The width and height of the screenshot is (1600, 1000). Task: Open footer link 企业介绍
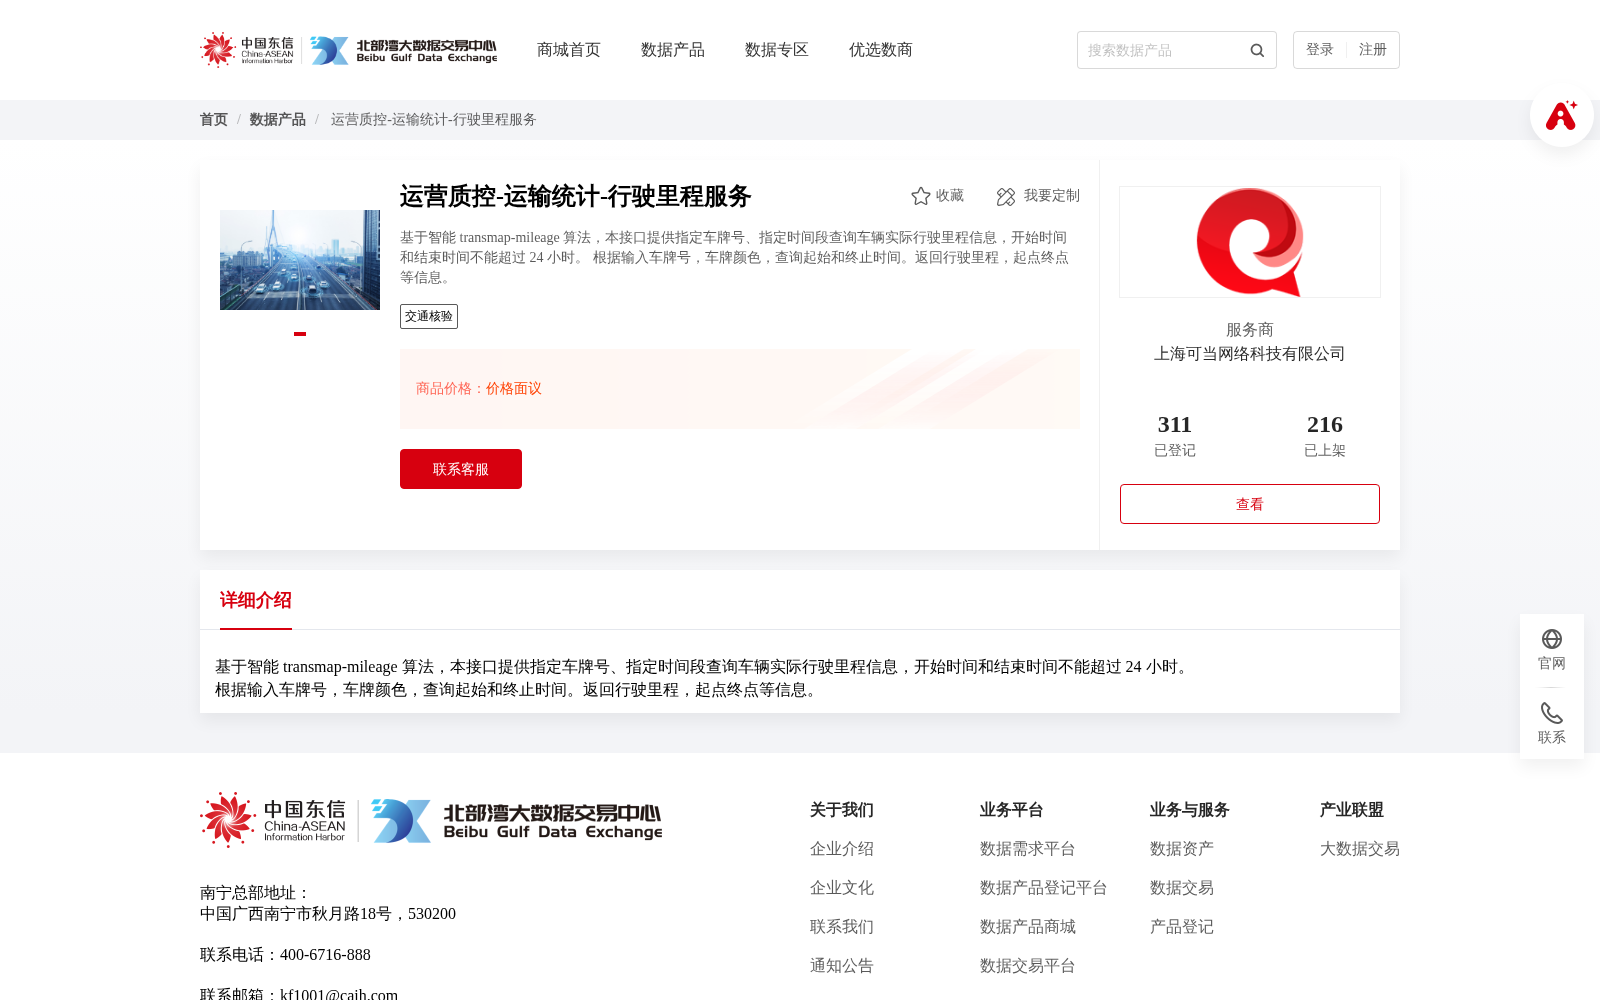click(842, 849)
